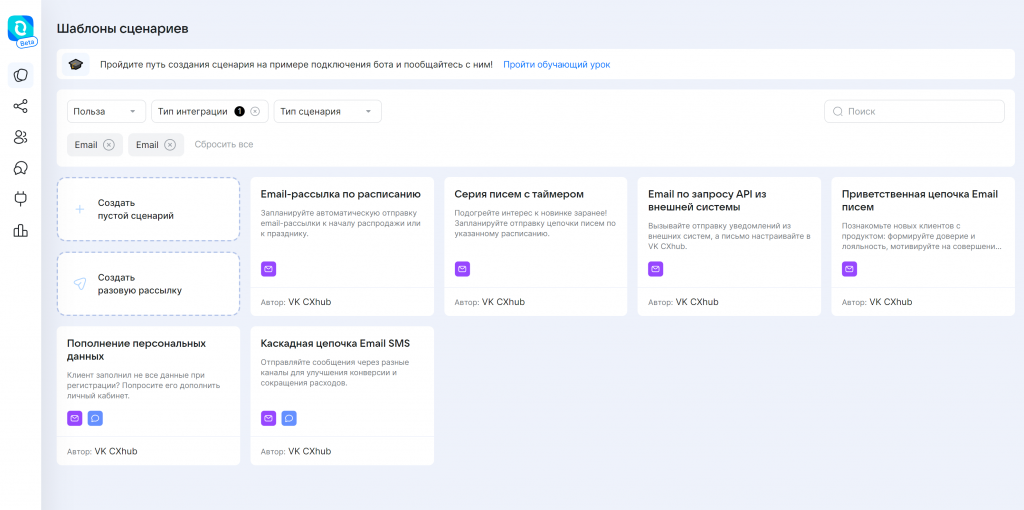1024x510 pixels.
Task: Open the chat/support sidebar icon
Action: [x=20, y=168]
